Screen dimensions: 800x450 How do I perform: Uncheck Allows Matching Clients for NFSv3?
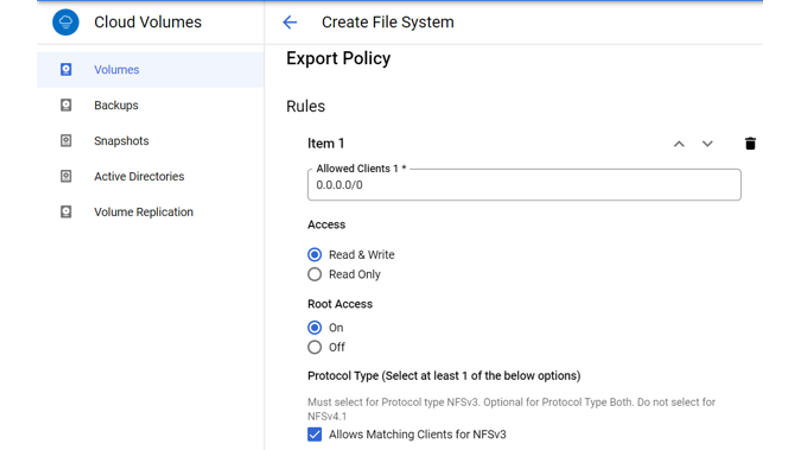click(315, 434)
